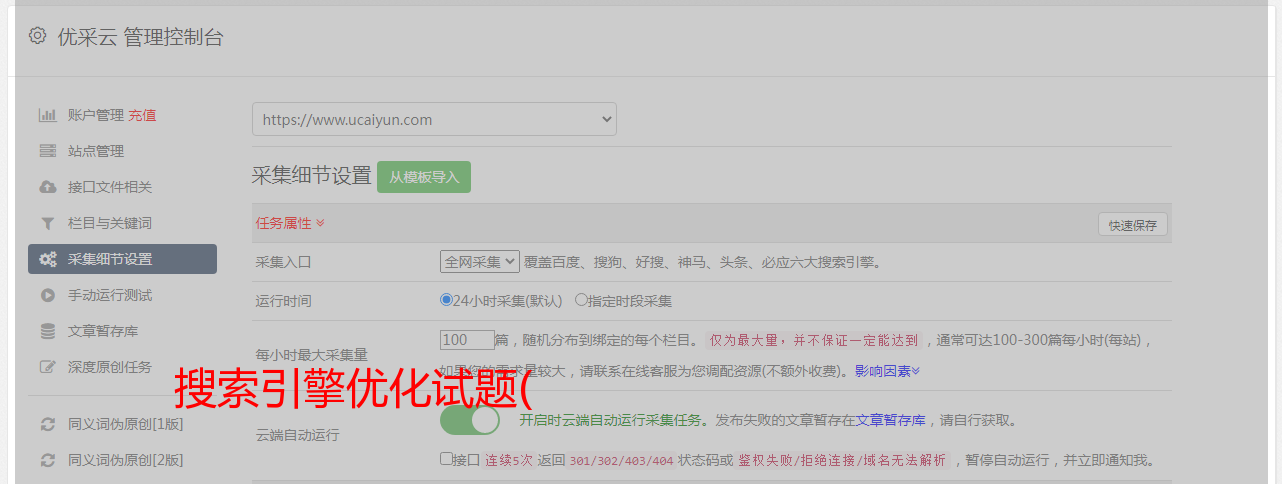Open the 文章暂存库 hyperlink in description
This screenshot has height=484, width=1282.
tap(891, 420)
